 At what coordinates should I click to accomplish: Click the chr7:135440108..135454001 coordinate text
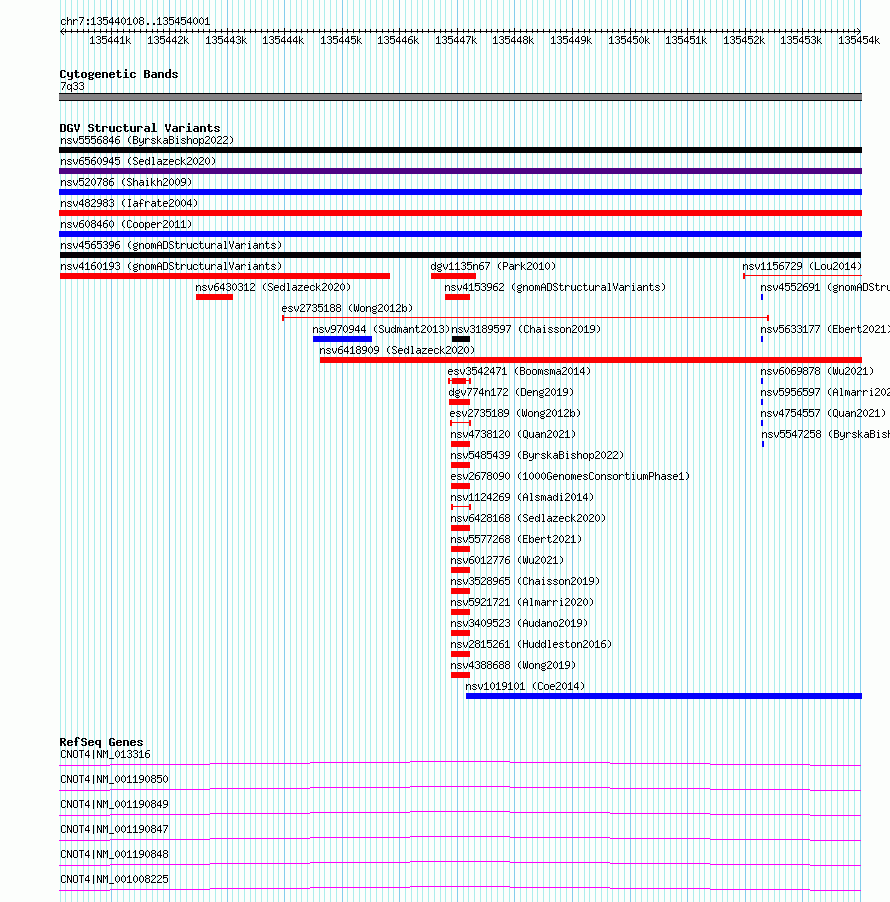[135, 21]
